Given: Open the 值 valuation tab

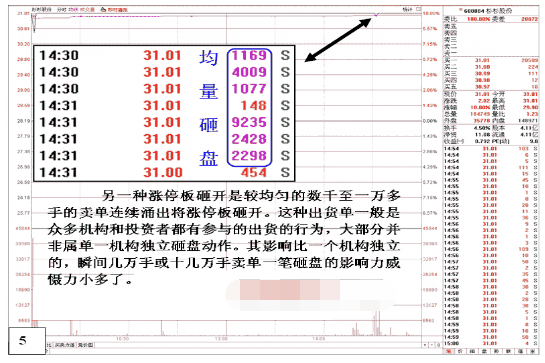Looking at the screenshot, I should pyautogui.click(x=521, y=352).
